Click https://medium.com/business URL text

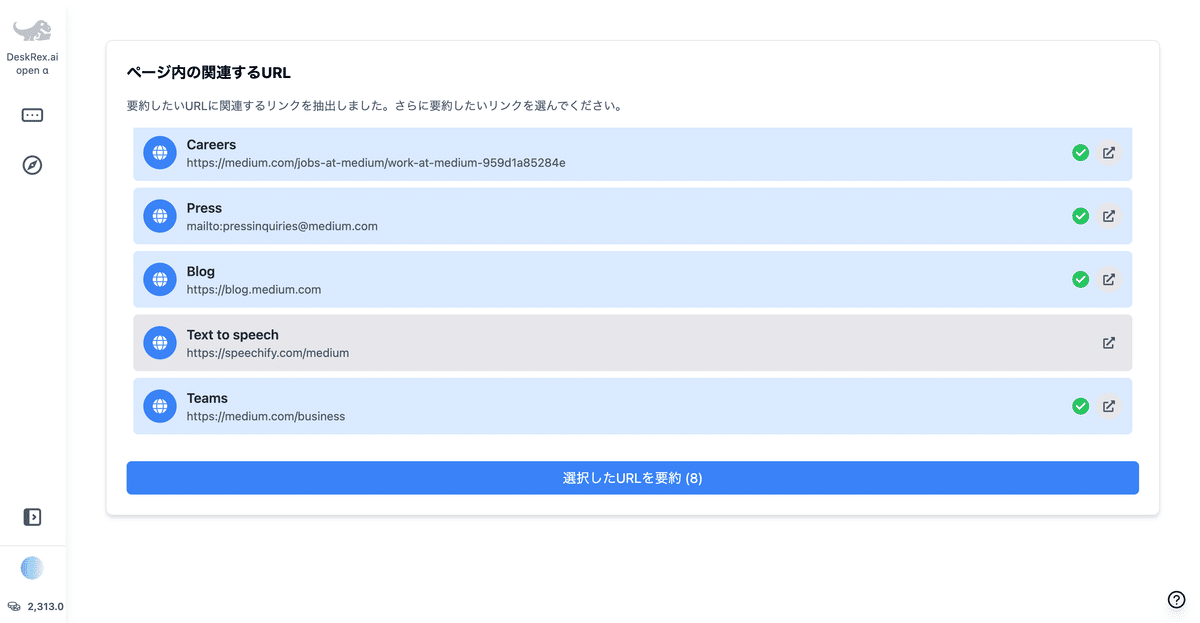(x=265, y=416)
